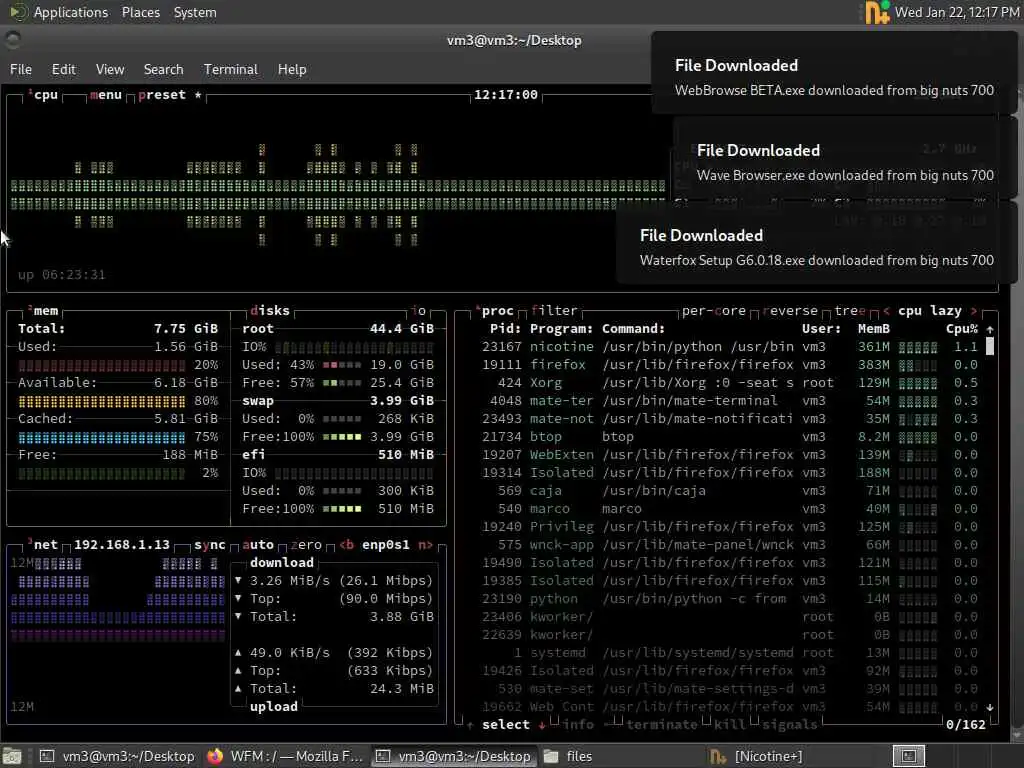Click the Nicotine+ tray icon in top panel
1024x768 pixels.
click(877, 12)
